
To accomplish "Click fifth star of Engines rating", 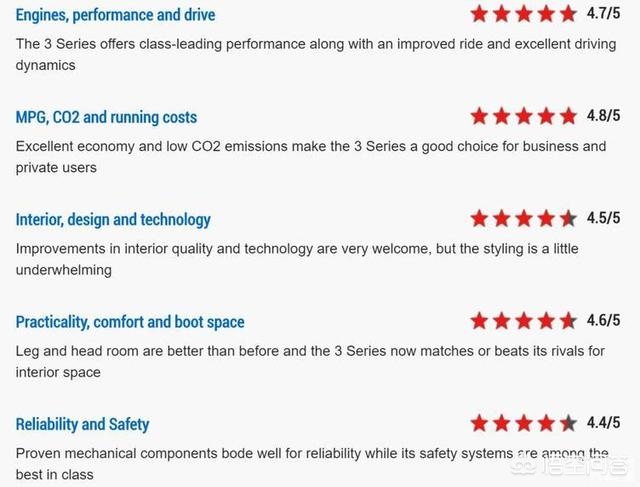I will coord(568,14).
